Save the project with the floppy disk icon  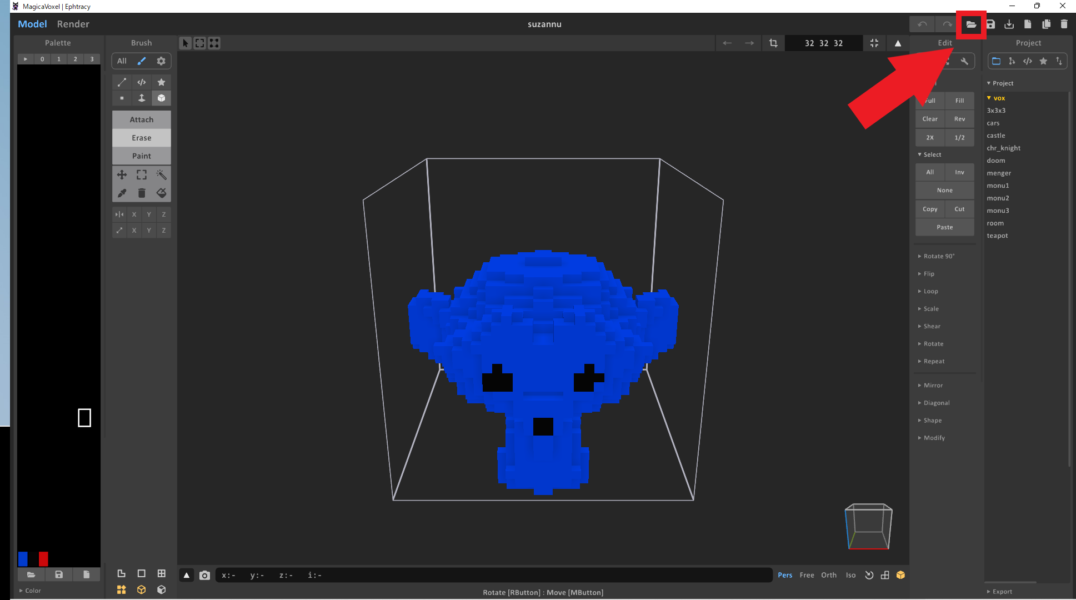990,24
